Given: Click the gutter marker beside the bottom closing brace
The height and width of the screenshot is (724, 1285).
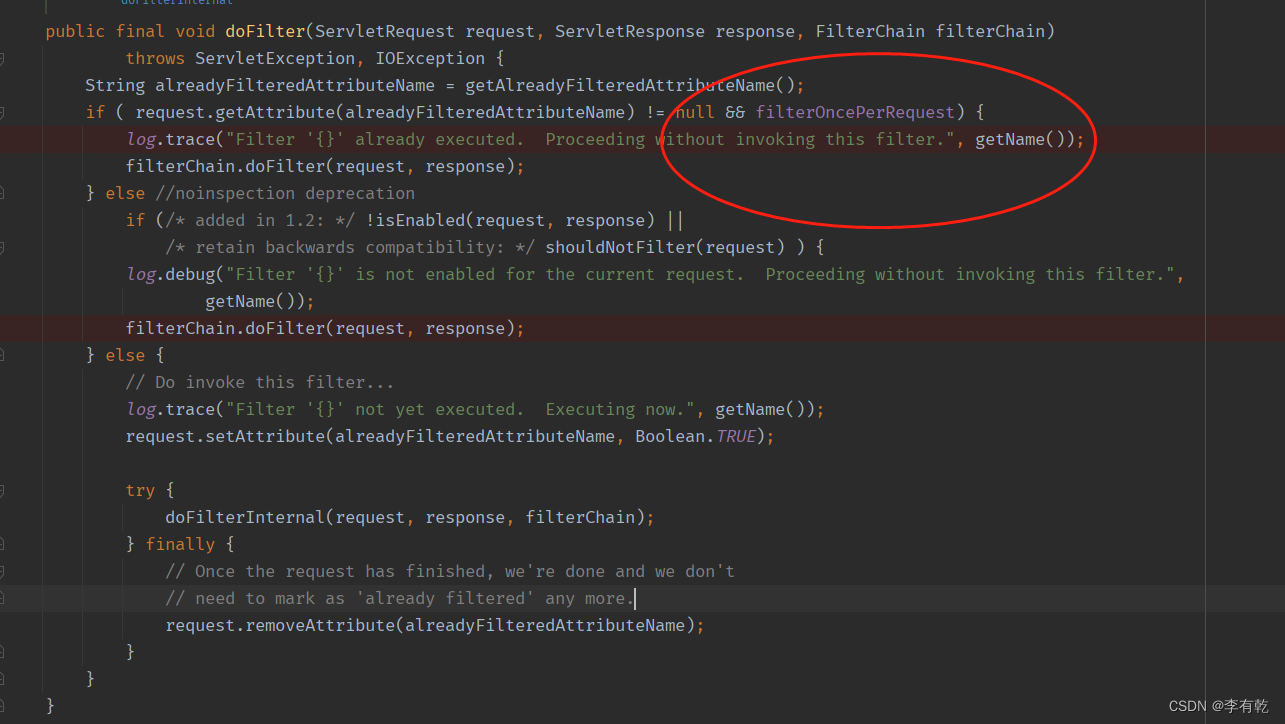Looking at the screenshot, I should point(5,704).
